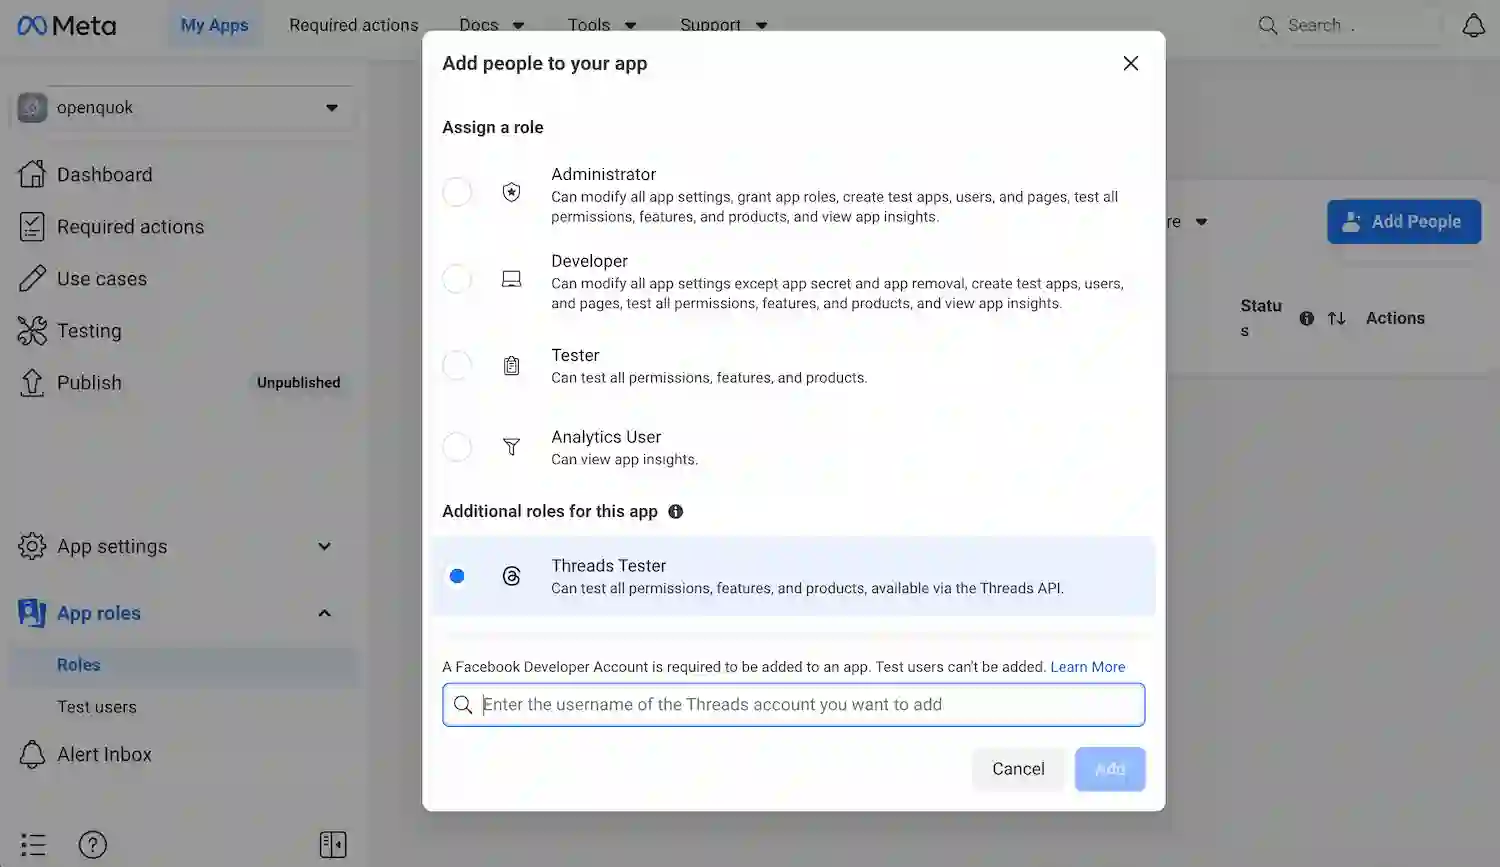The image size is (1500, 867).
Task: Click the Add People button
Action: [x=1404, y=222]
